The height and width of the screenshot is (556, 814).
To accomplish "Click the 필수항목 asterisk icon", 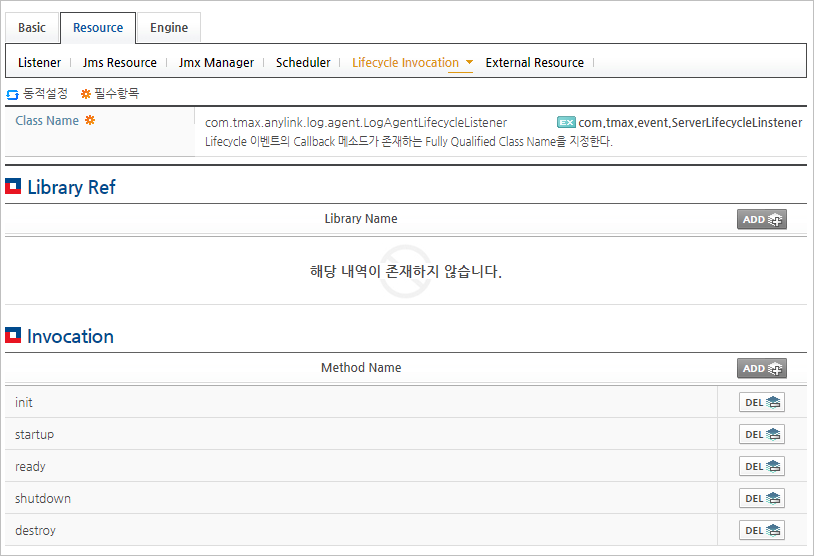I will 86,94.
